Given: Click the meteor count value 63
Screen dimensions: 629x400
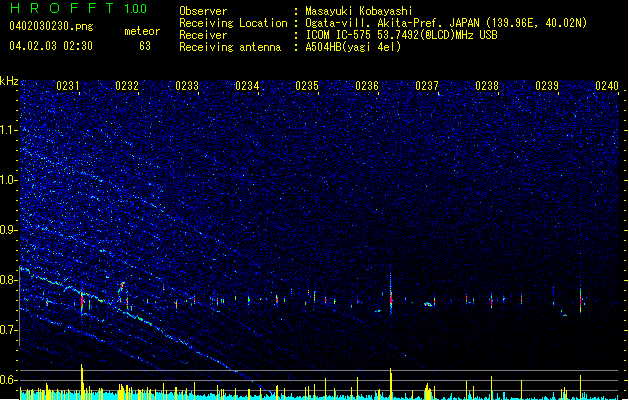Looking at the screenshot, I should [x=145, y=46].
